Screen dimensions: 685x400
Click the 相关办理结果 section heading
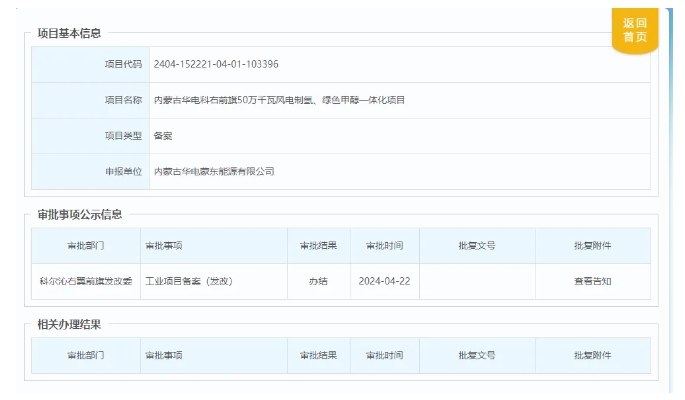click(69, 325)
